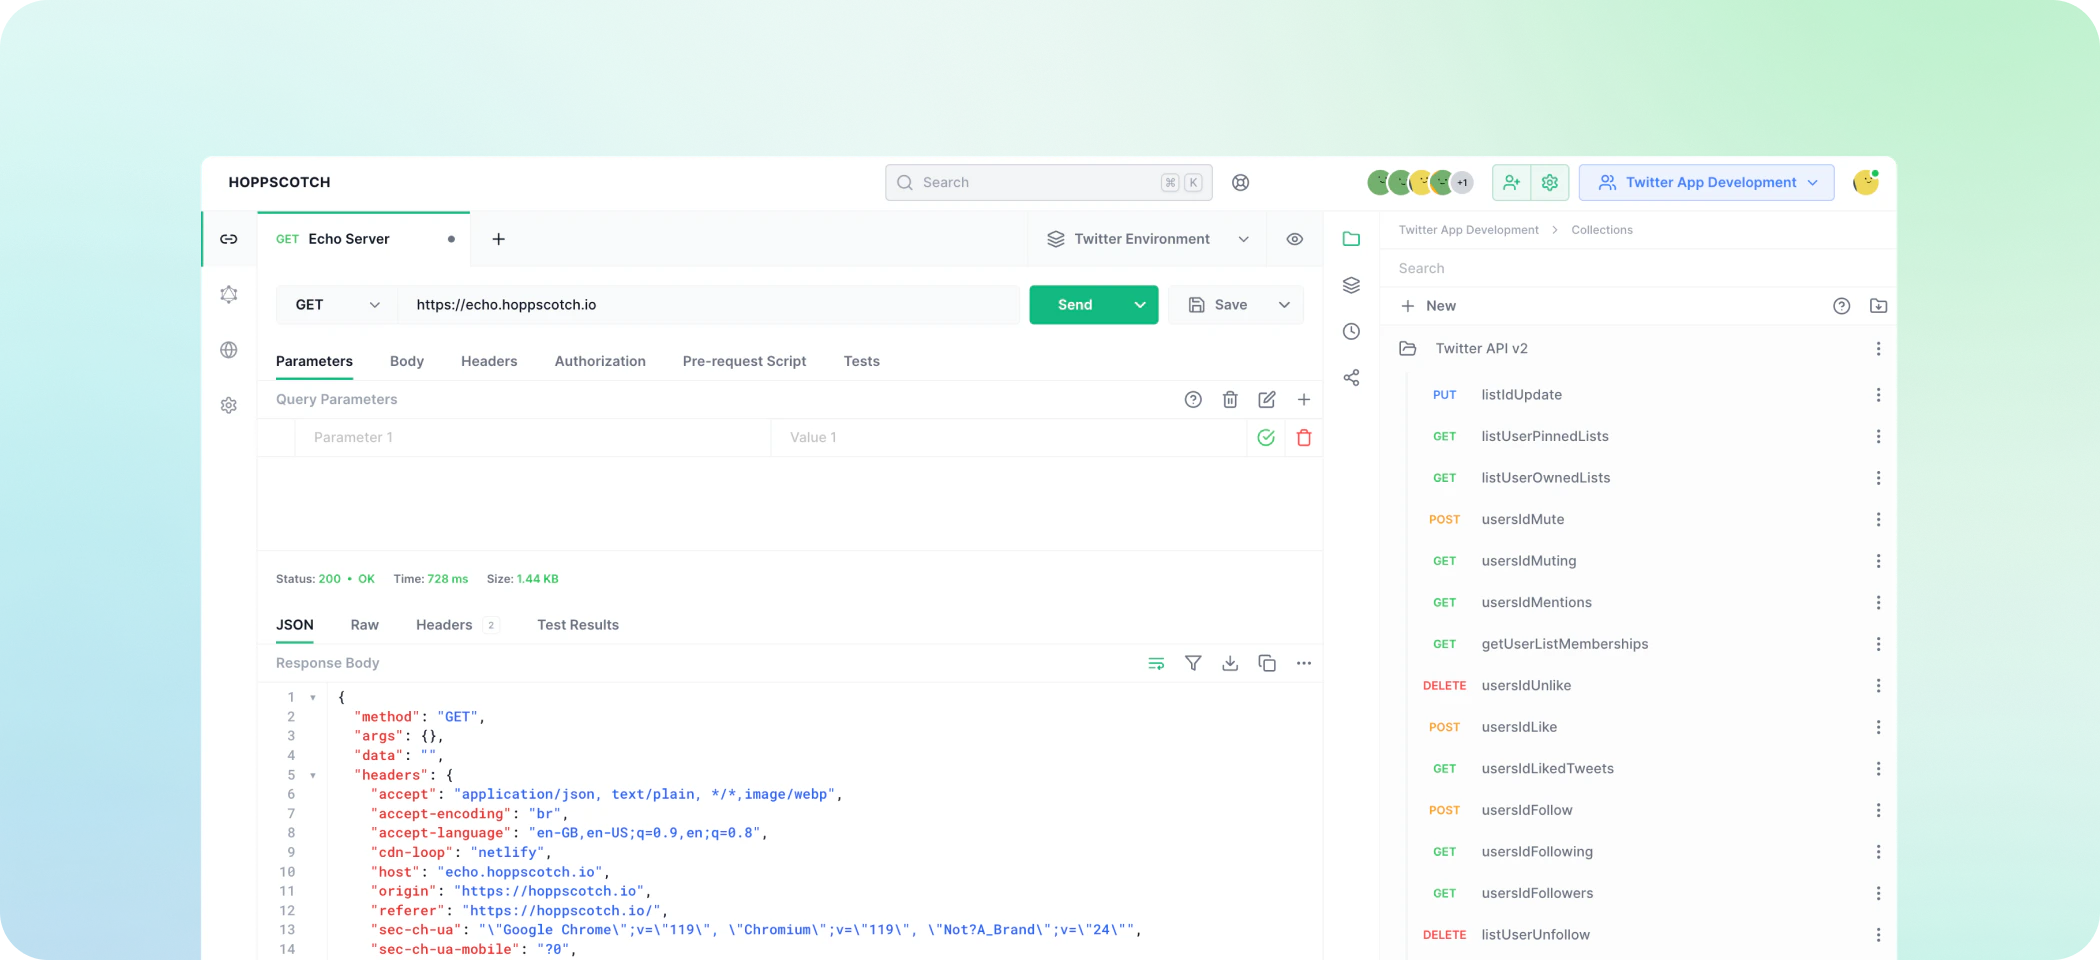The height and width of the screenshot is (960, 2100).
Task: Open team settings gear in header
Action: pos(1550,182)
